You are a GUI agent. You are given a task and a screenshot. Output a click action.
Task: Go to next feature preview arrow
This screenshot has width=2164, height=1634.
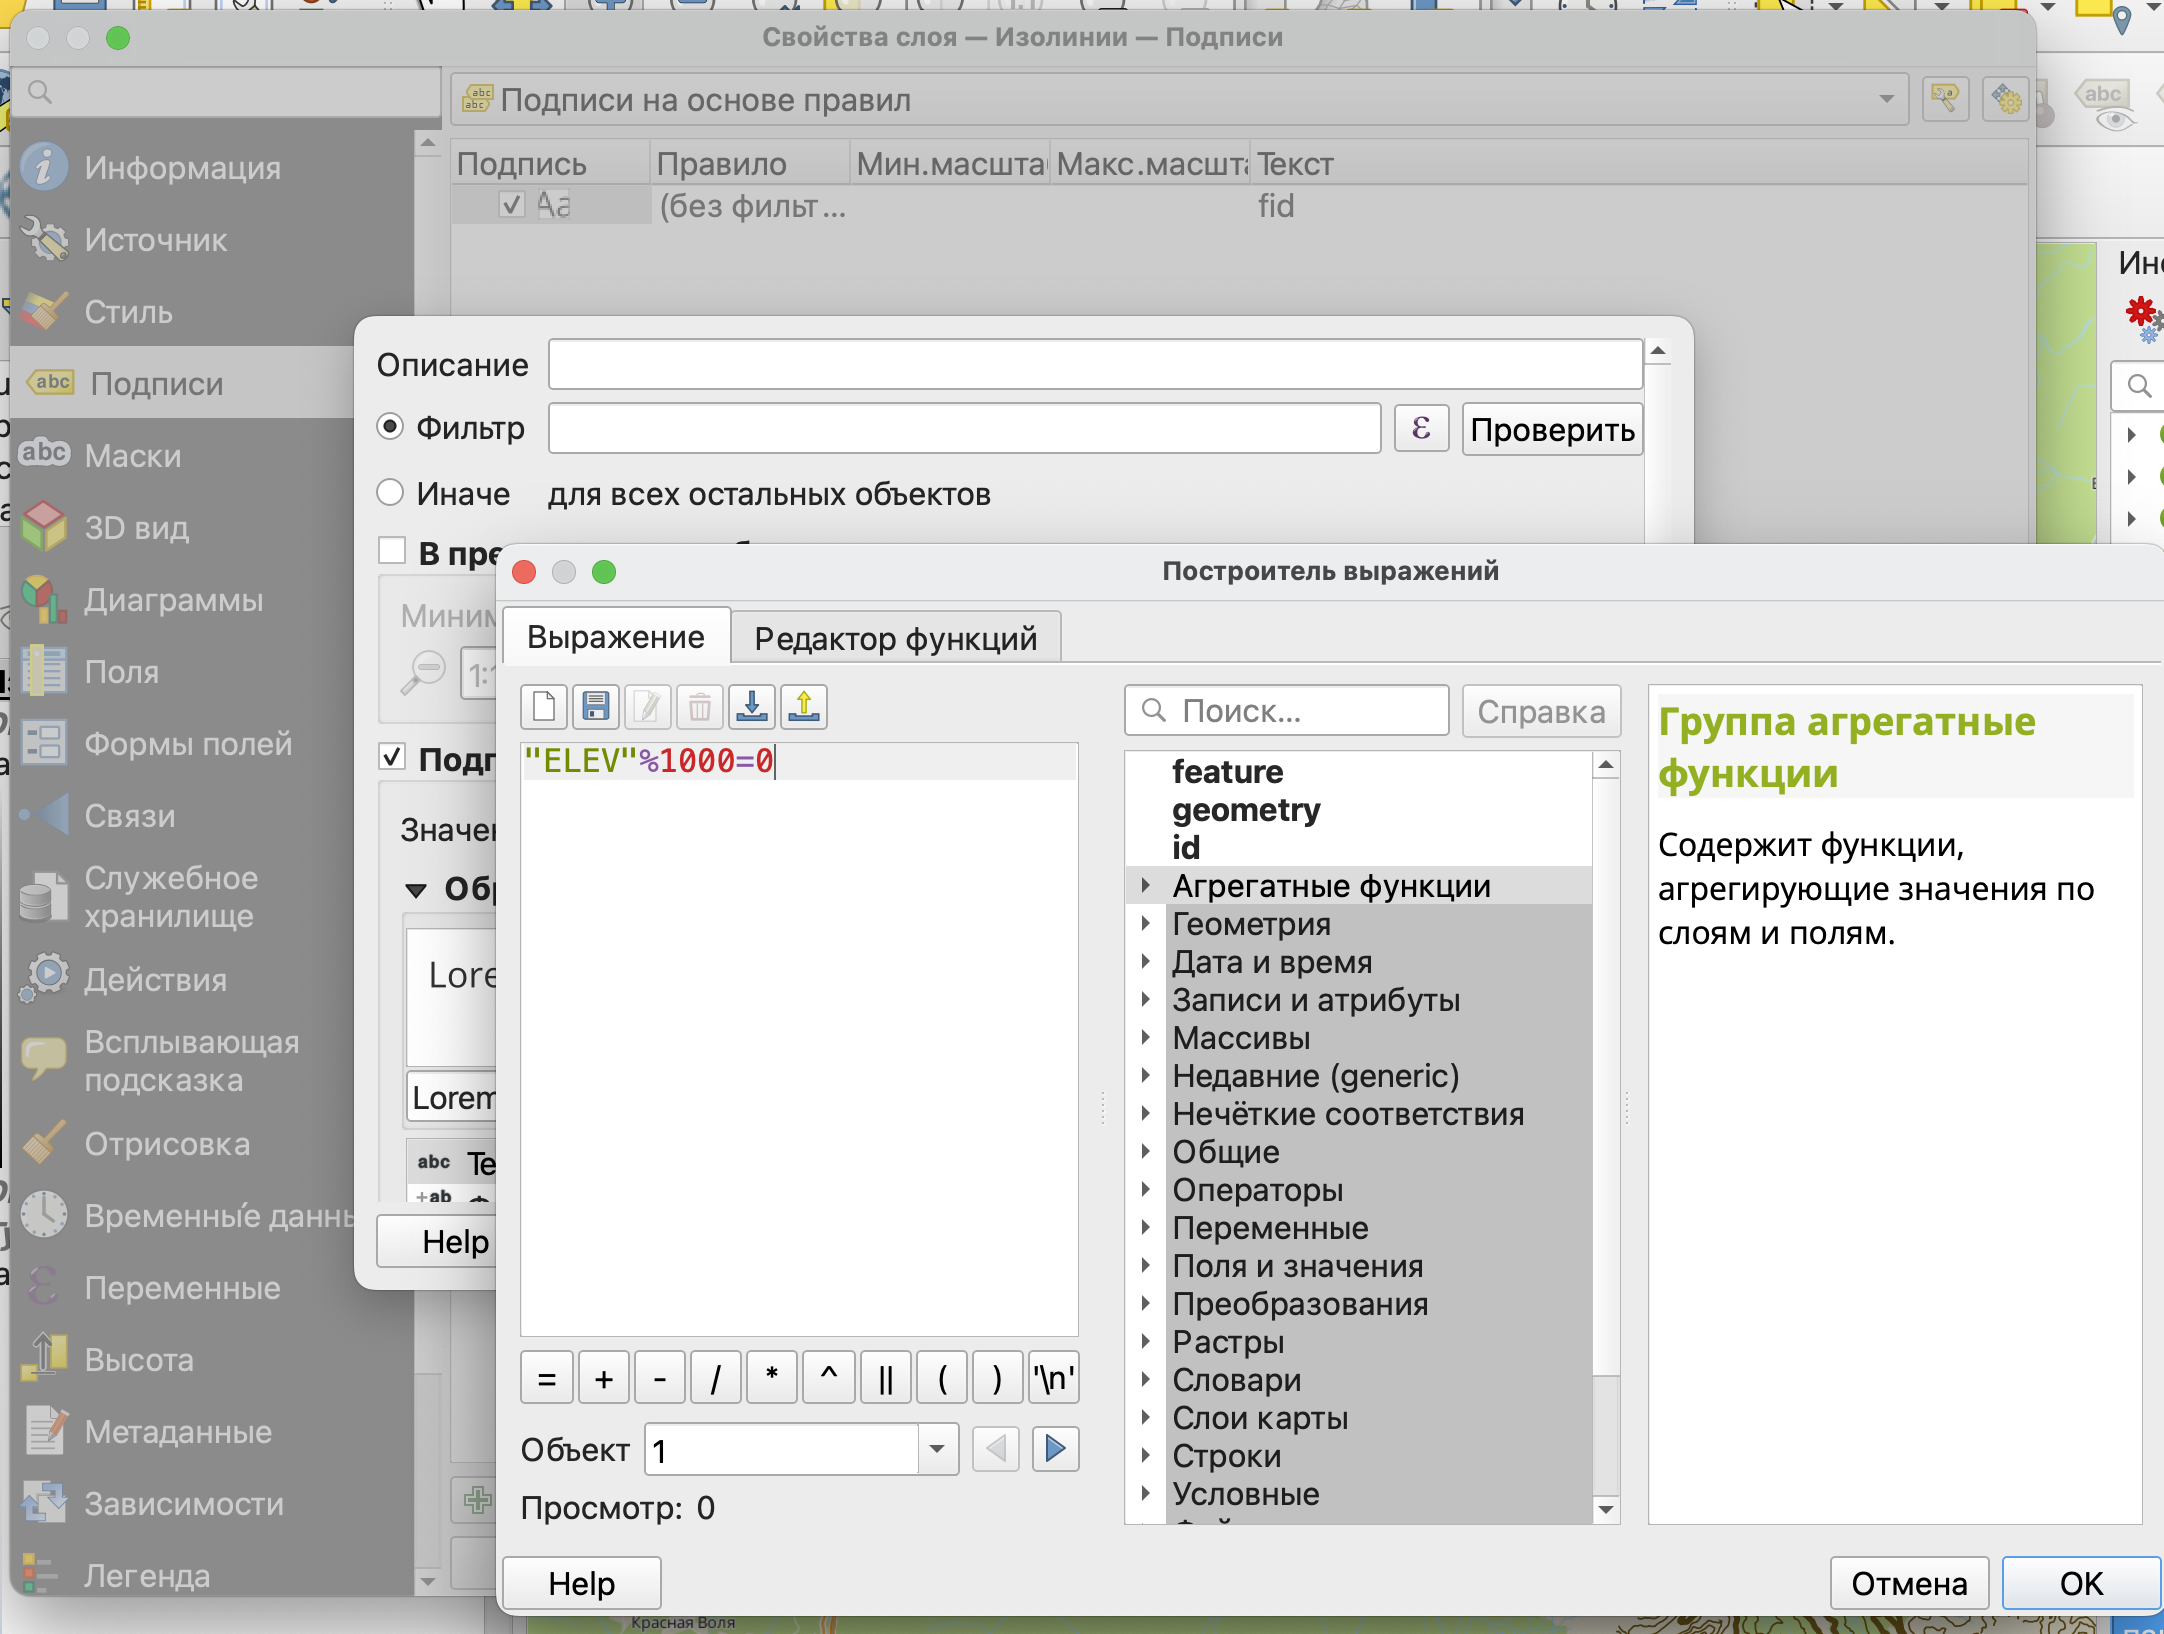(x=1055, y=1449)
